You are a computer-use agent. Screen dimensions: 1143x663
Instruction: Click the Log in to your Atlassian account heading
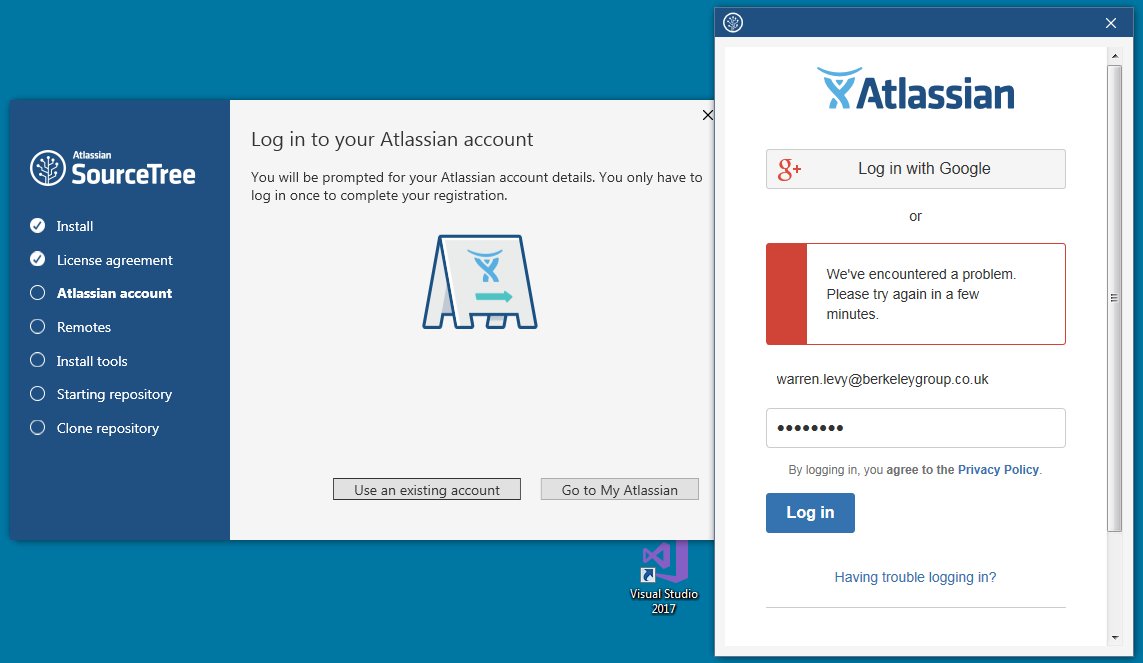tap(392, 139)
